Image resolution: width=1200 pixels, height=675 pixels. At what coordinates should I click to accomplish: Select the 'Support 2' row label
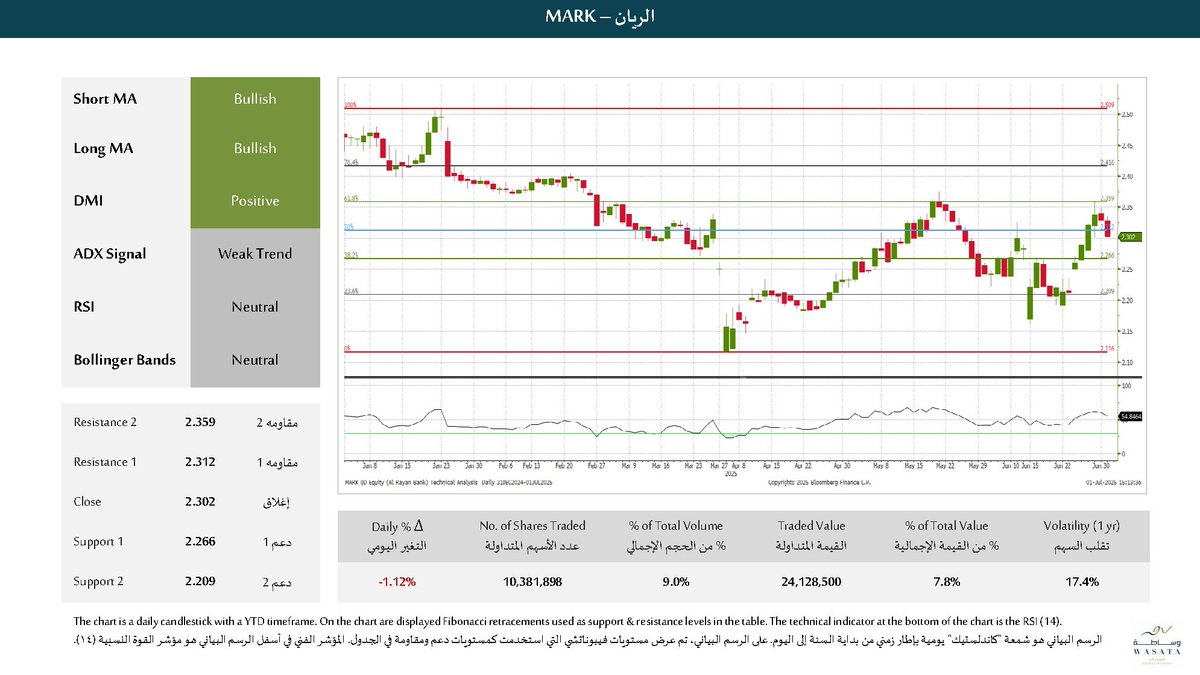coord(98,582)
